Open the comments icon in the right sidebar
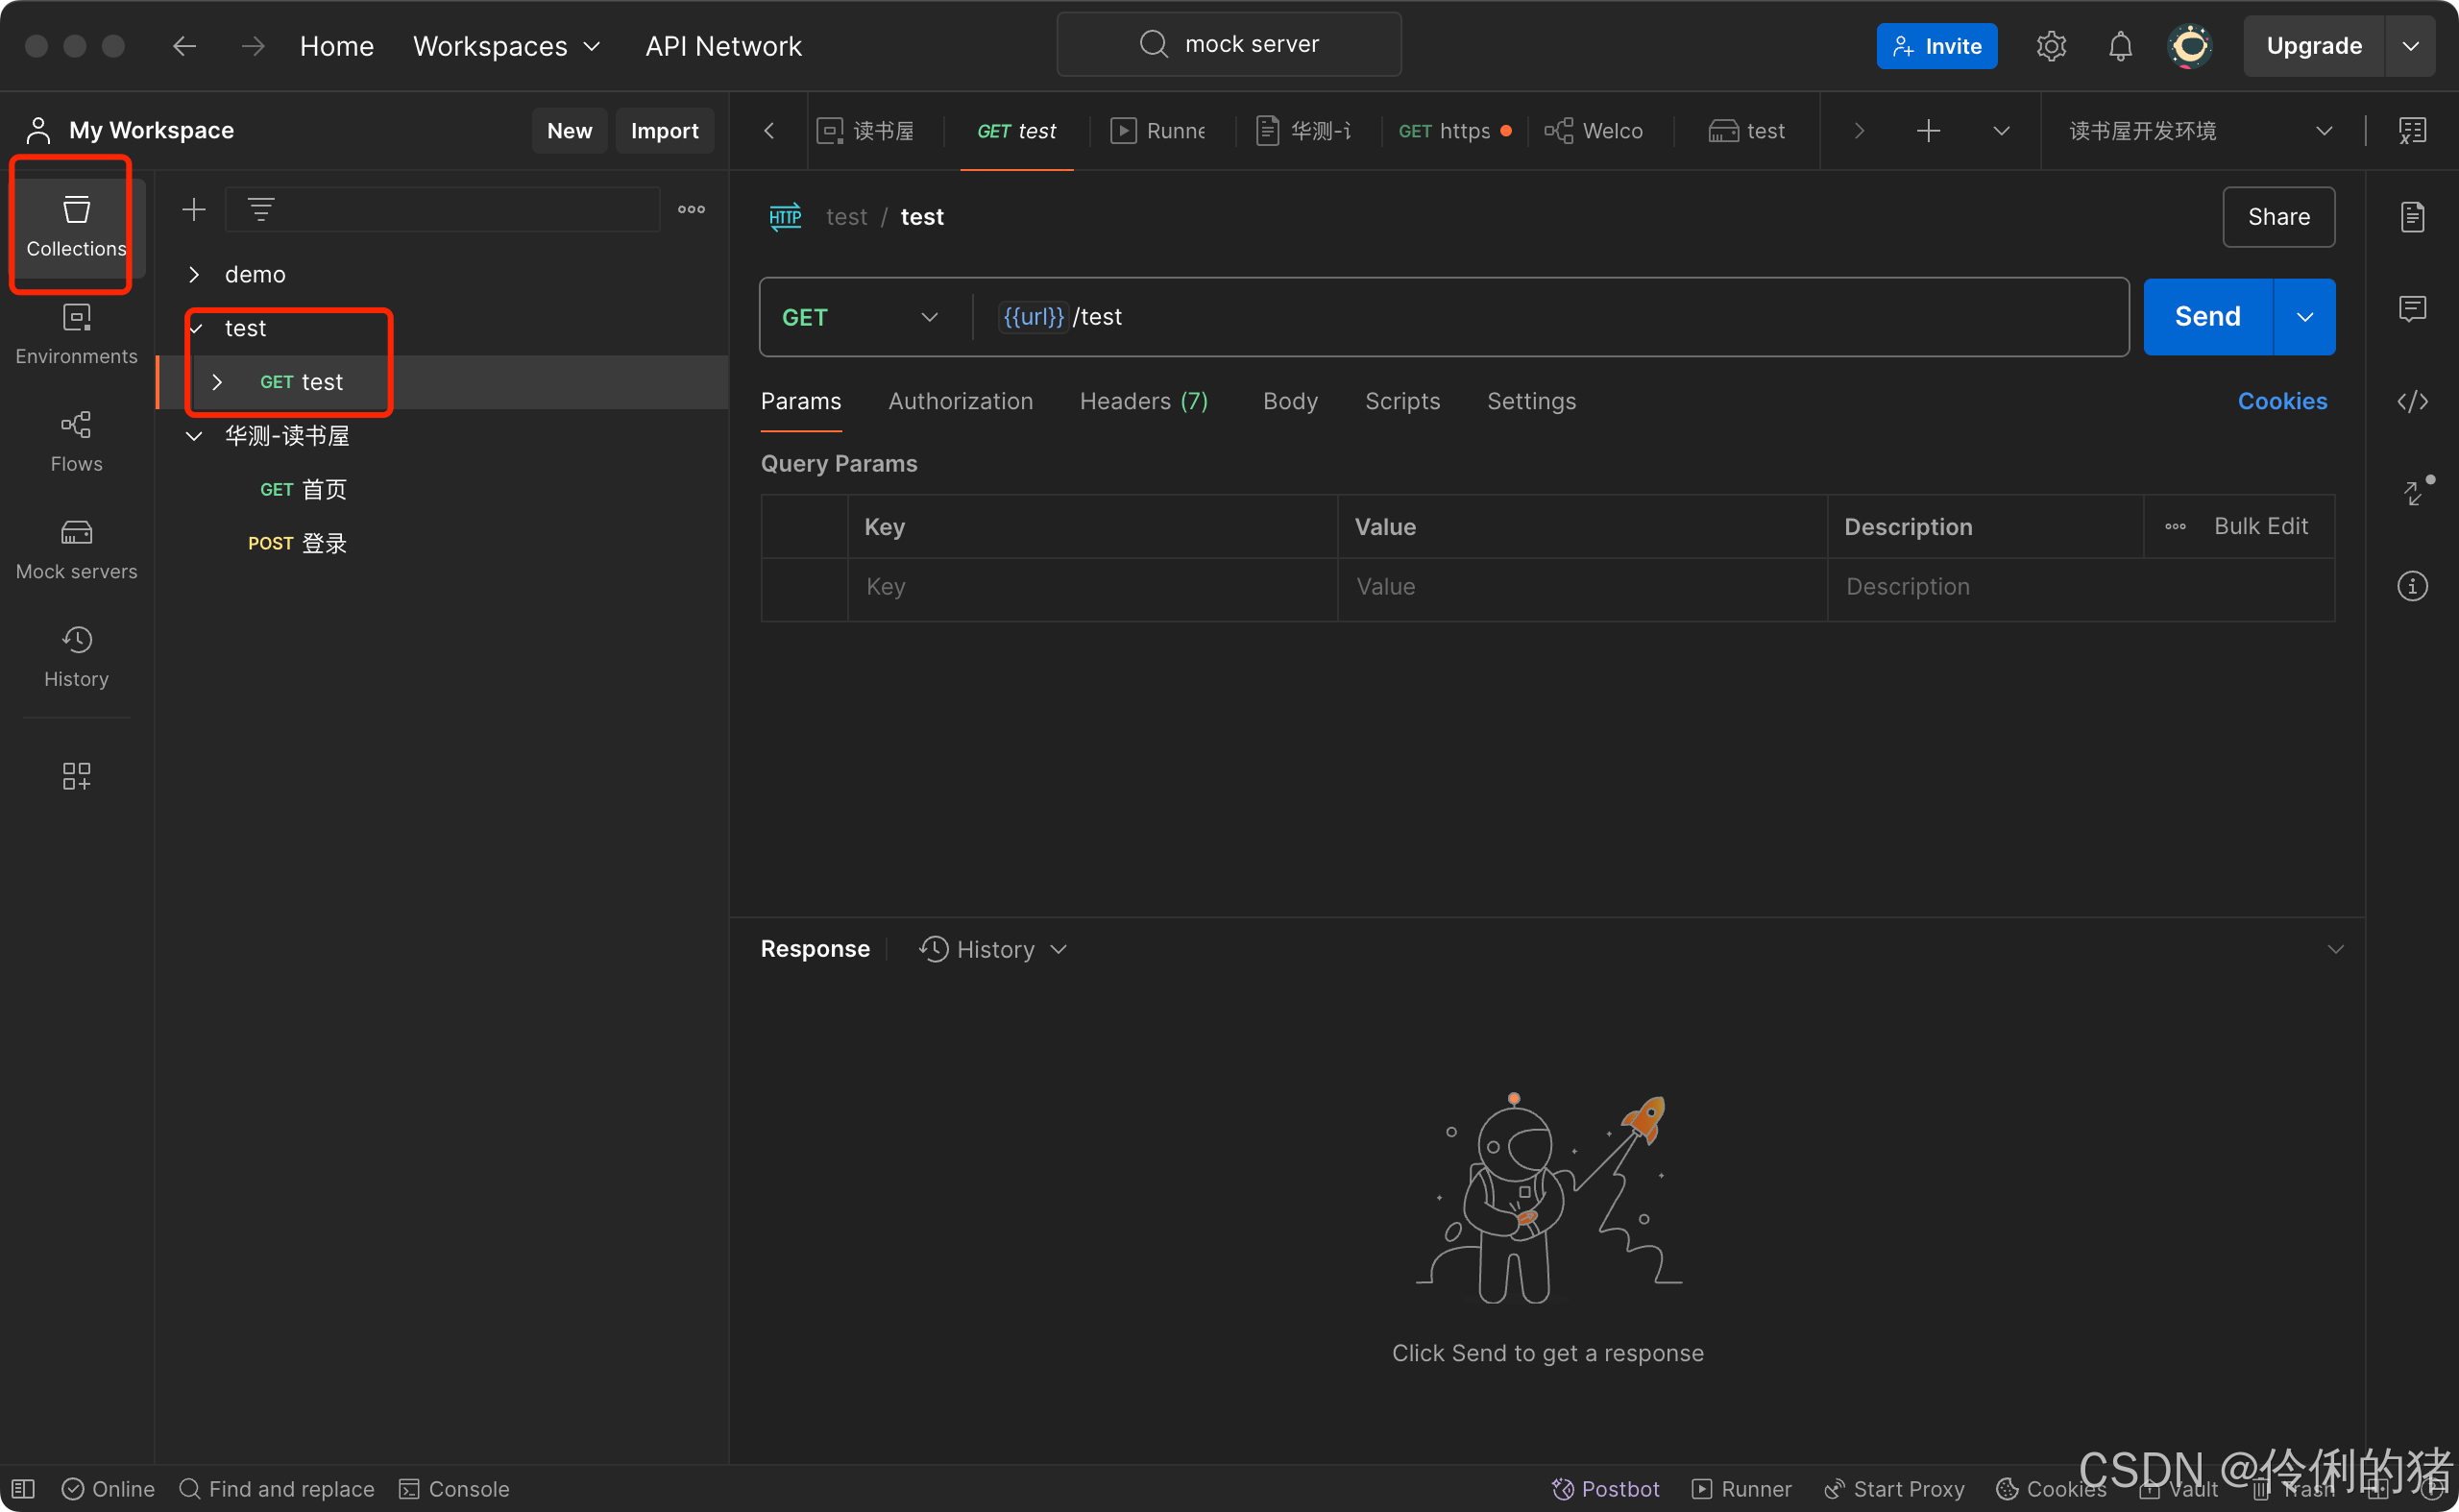The image size is (2459, 1512). (x=2411, y=309)
